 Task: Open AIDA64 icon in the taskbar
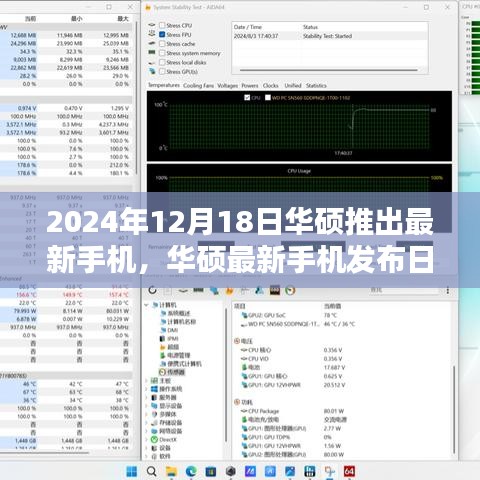[x=349, y=471]
